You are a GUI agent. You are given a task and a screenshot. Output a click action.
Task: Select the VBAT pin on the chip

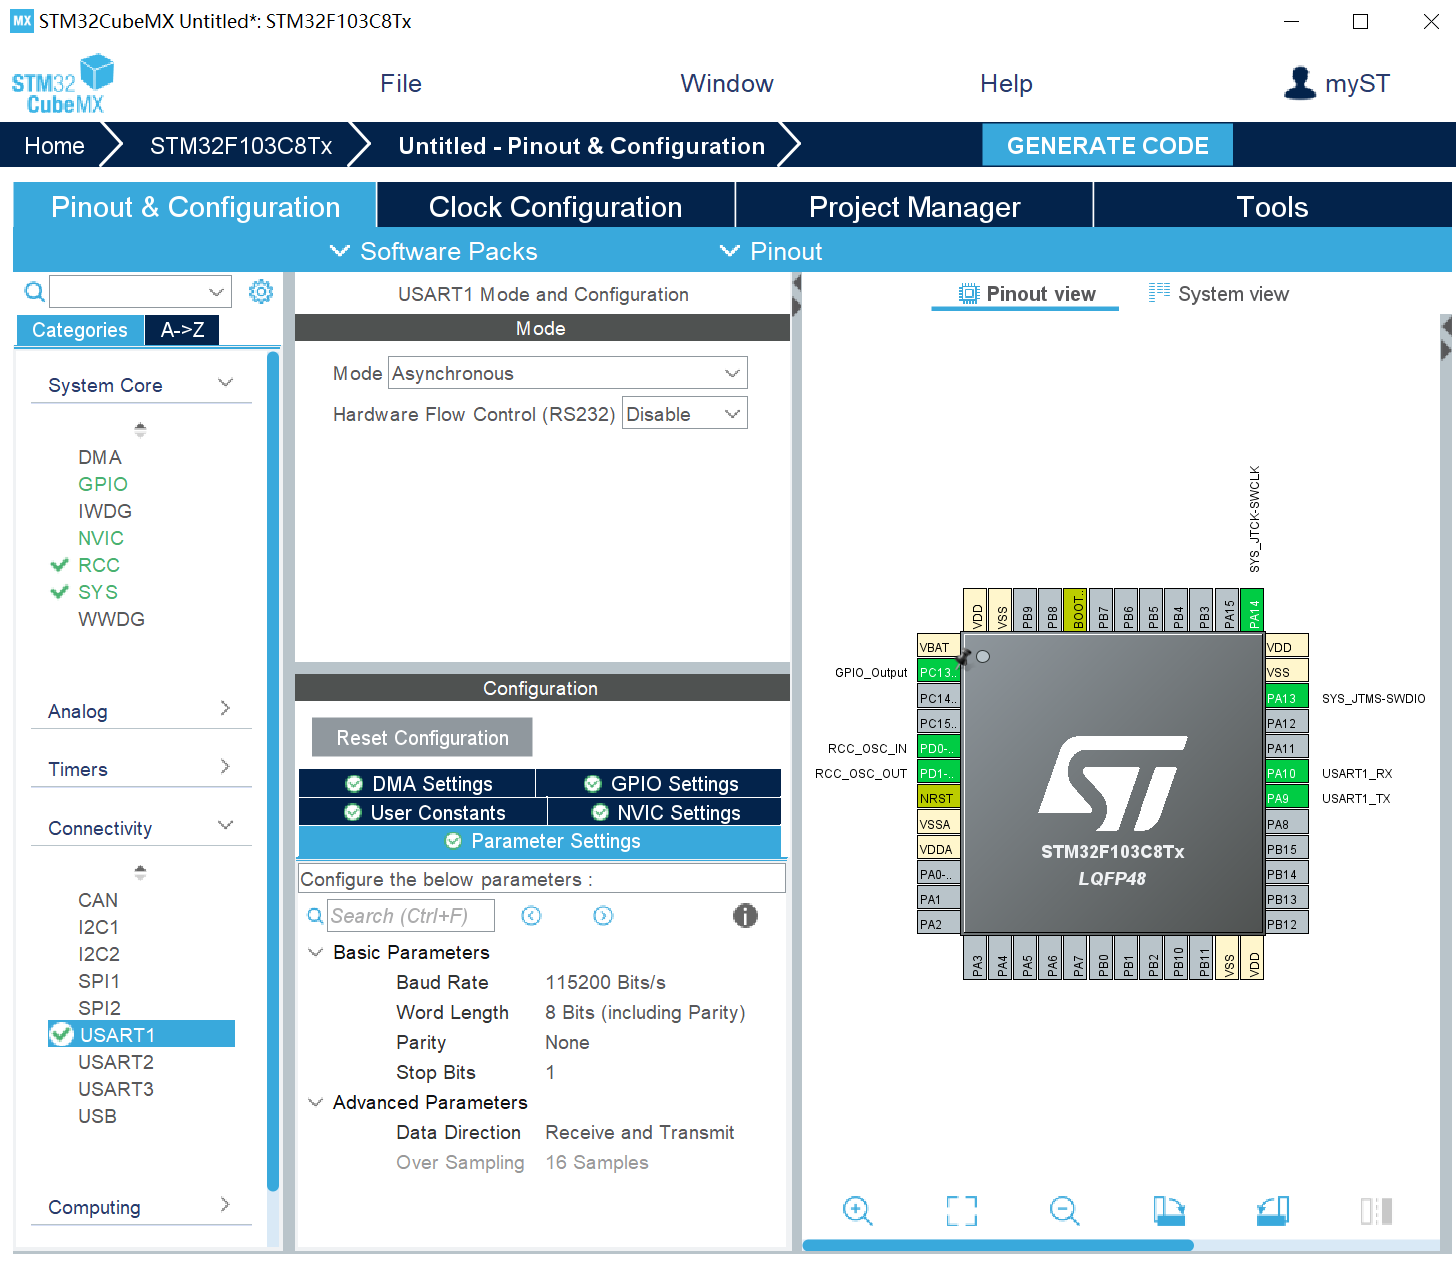click(939, 647)
